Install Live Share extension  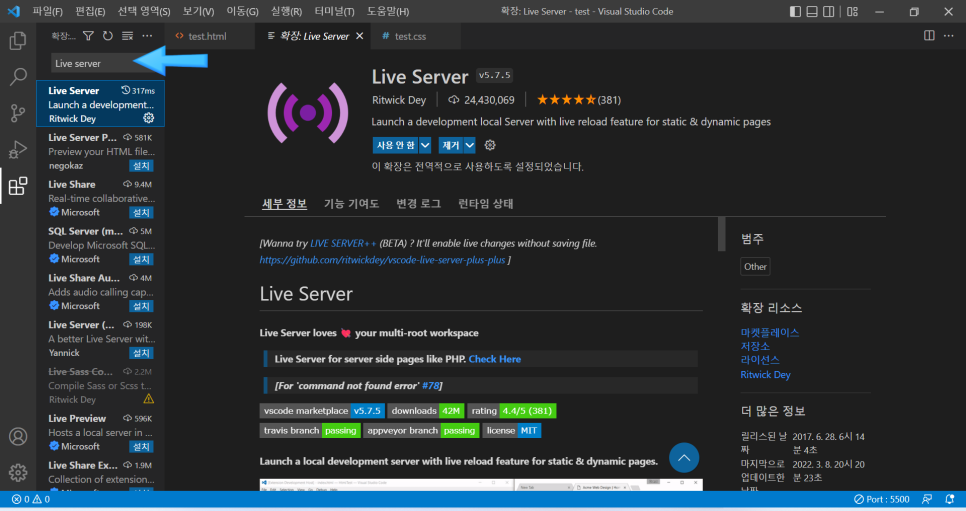click(141, 213)
